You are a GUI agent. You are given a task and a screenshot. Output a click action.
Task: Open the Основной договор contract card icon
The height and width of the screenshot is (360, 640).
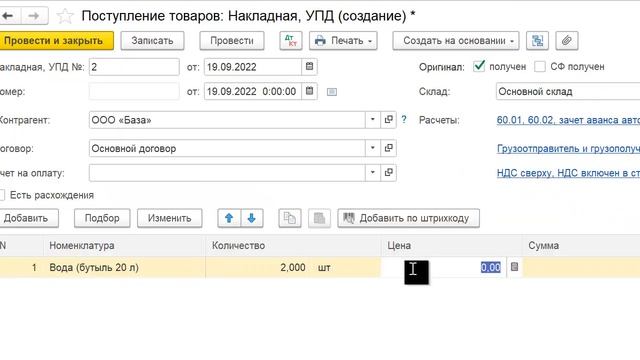(x=389, y=148)
